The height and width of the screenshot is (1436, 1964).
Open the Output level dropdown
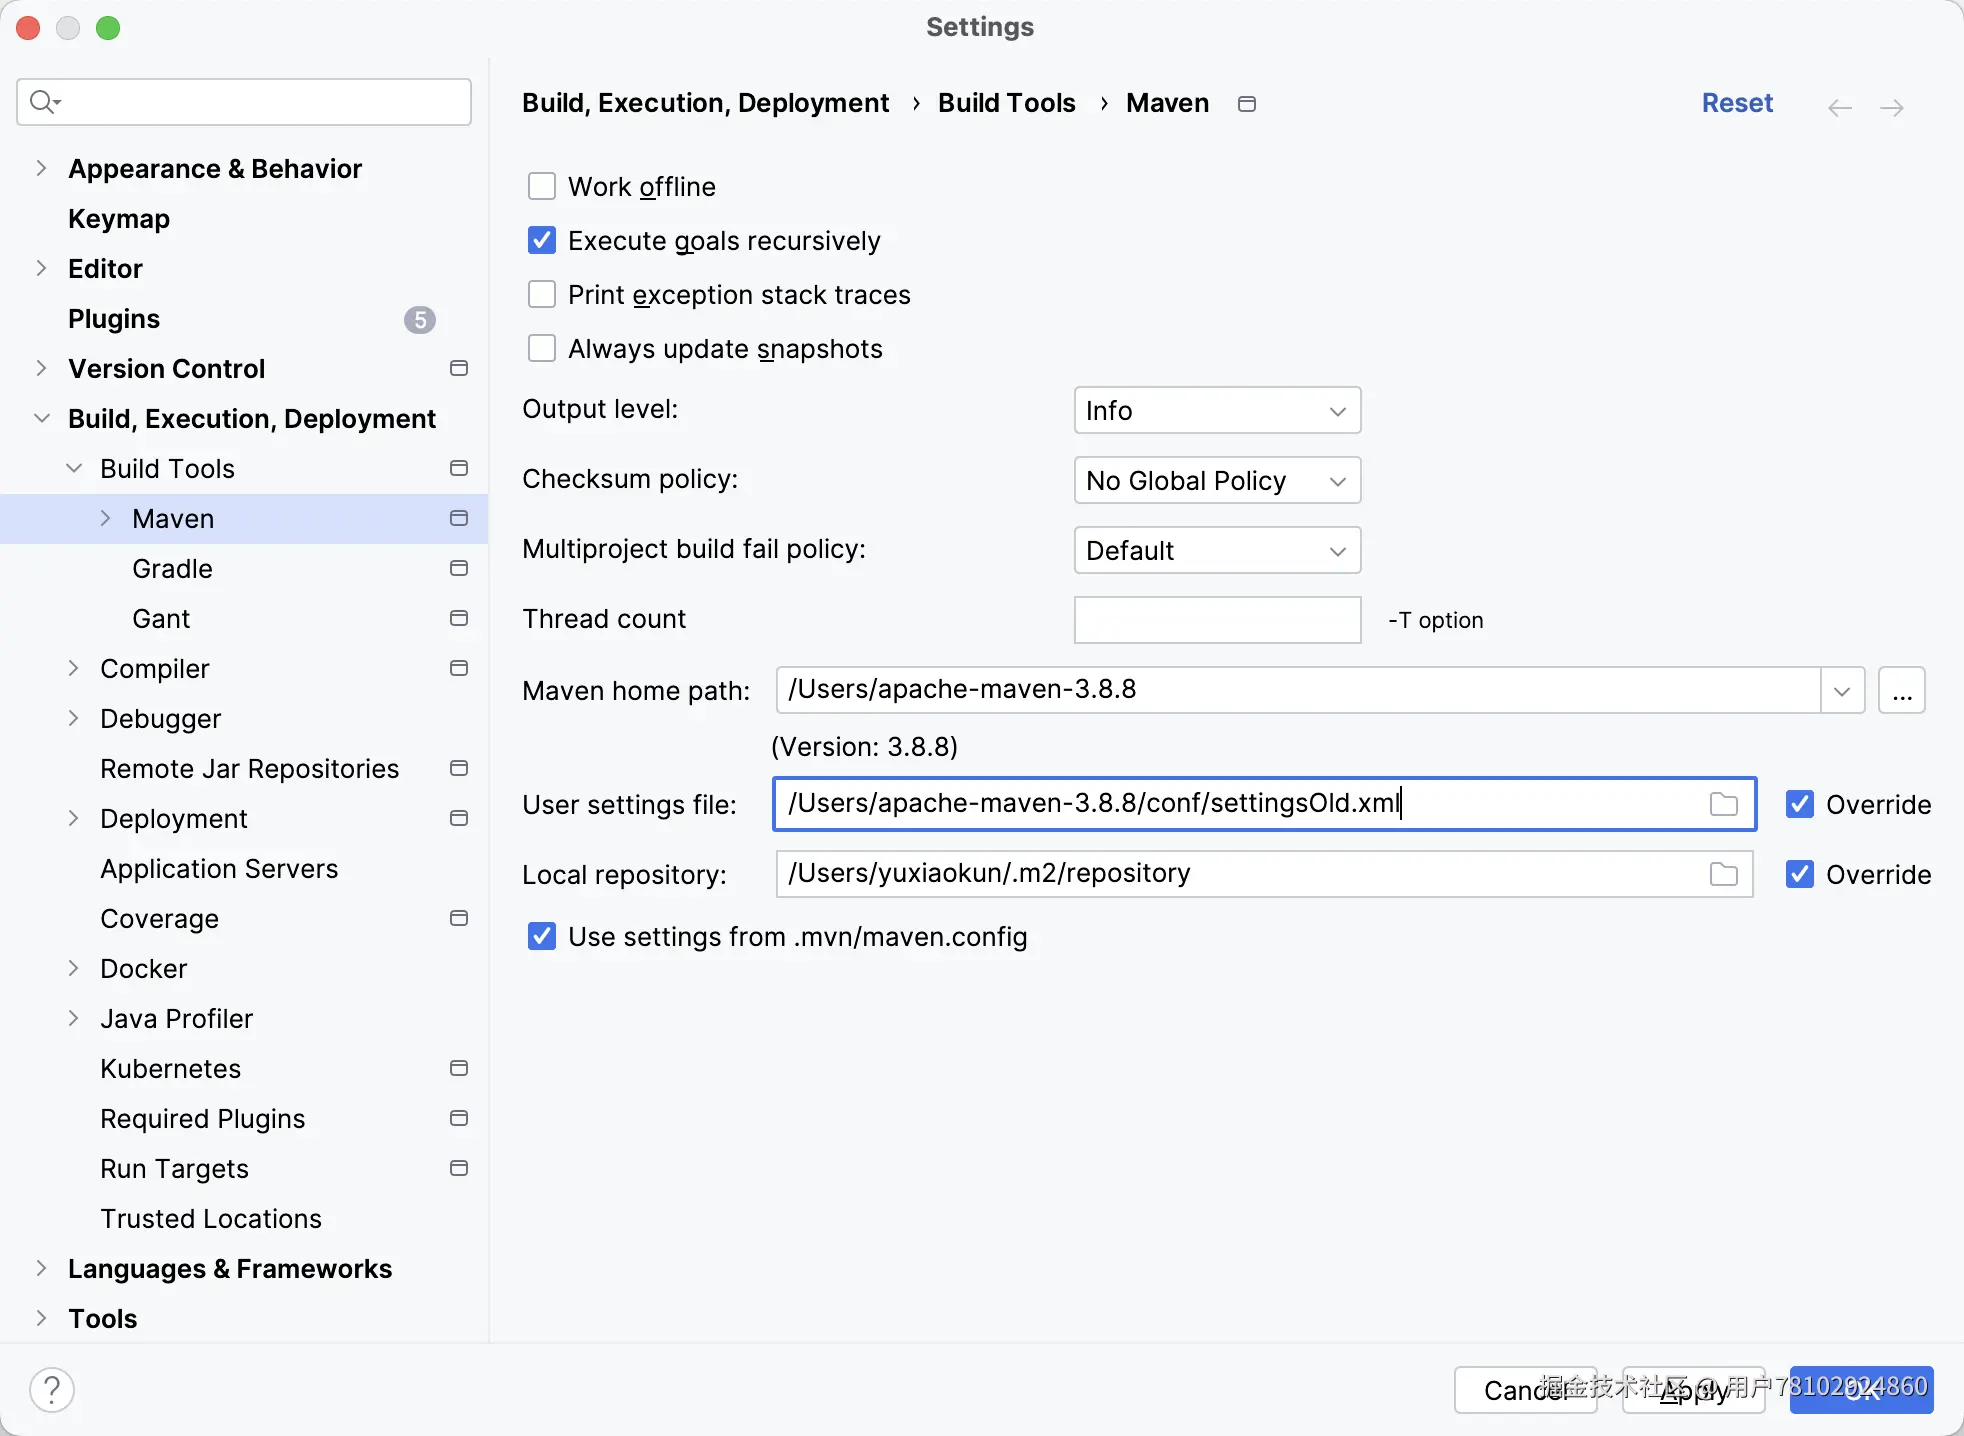coord(1217,411)
